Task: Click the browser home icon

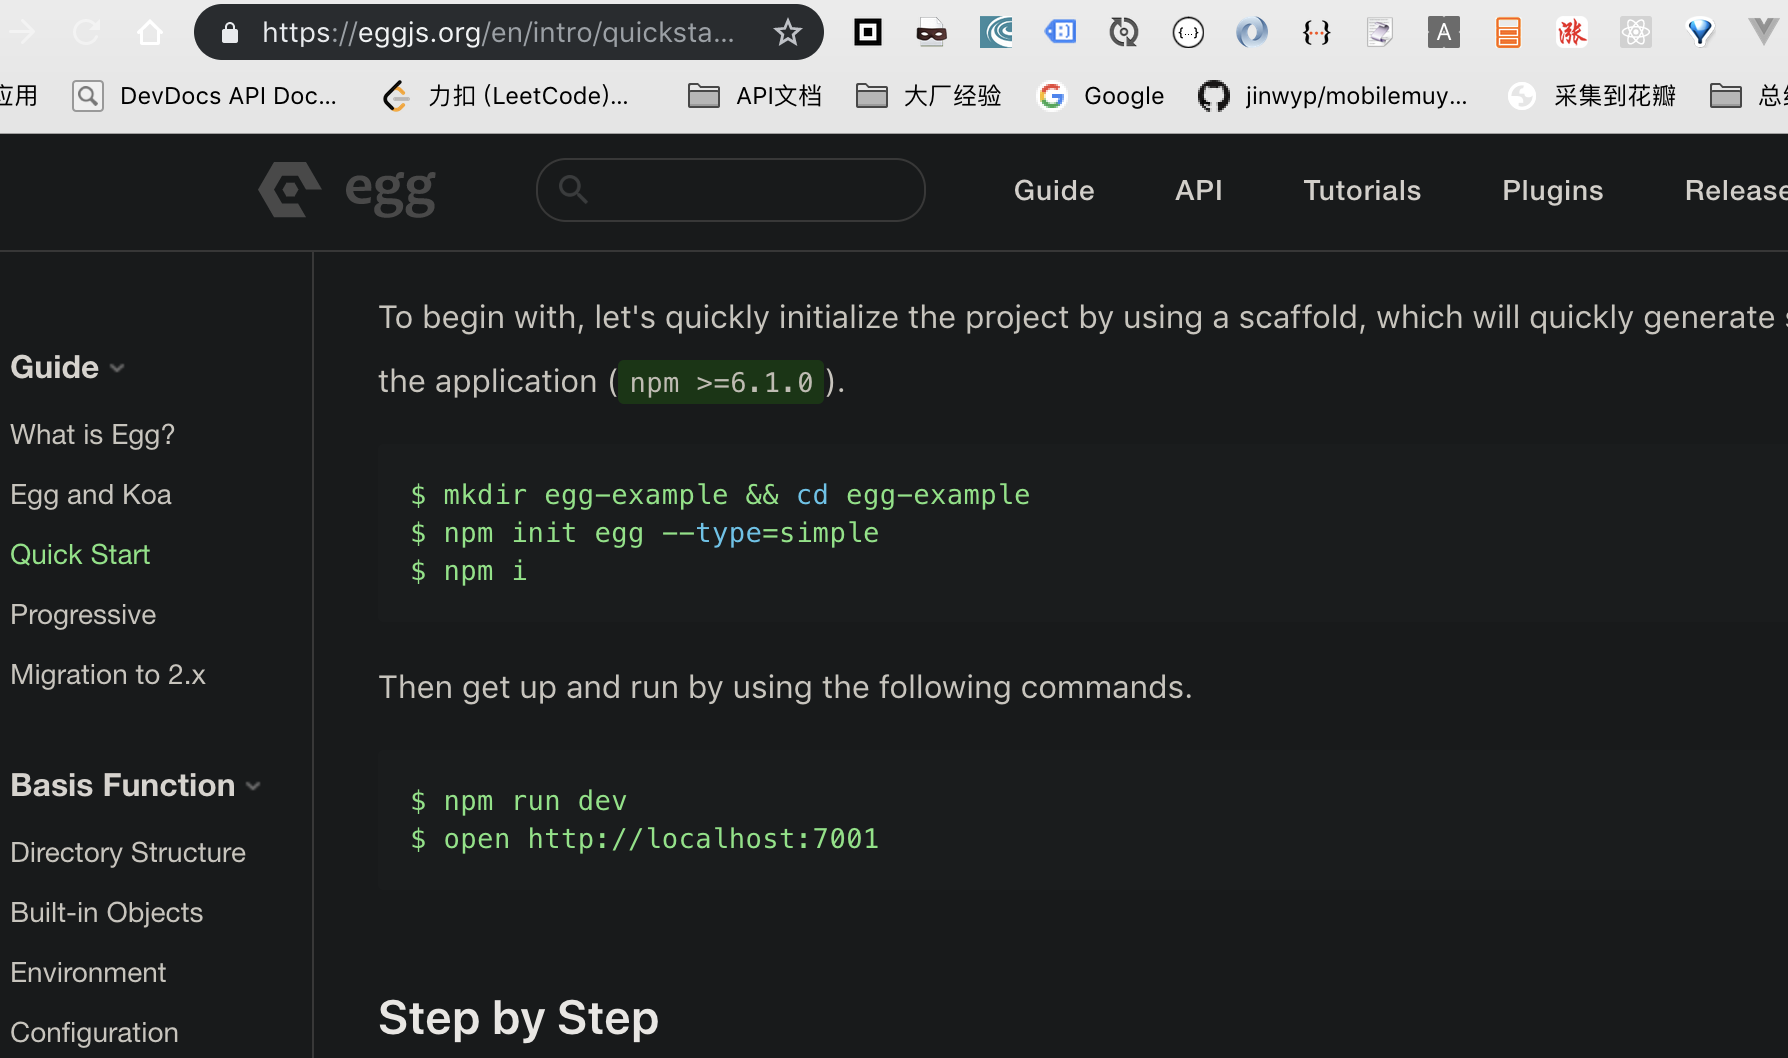Action: 150,33
